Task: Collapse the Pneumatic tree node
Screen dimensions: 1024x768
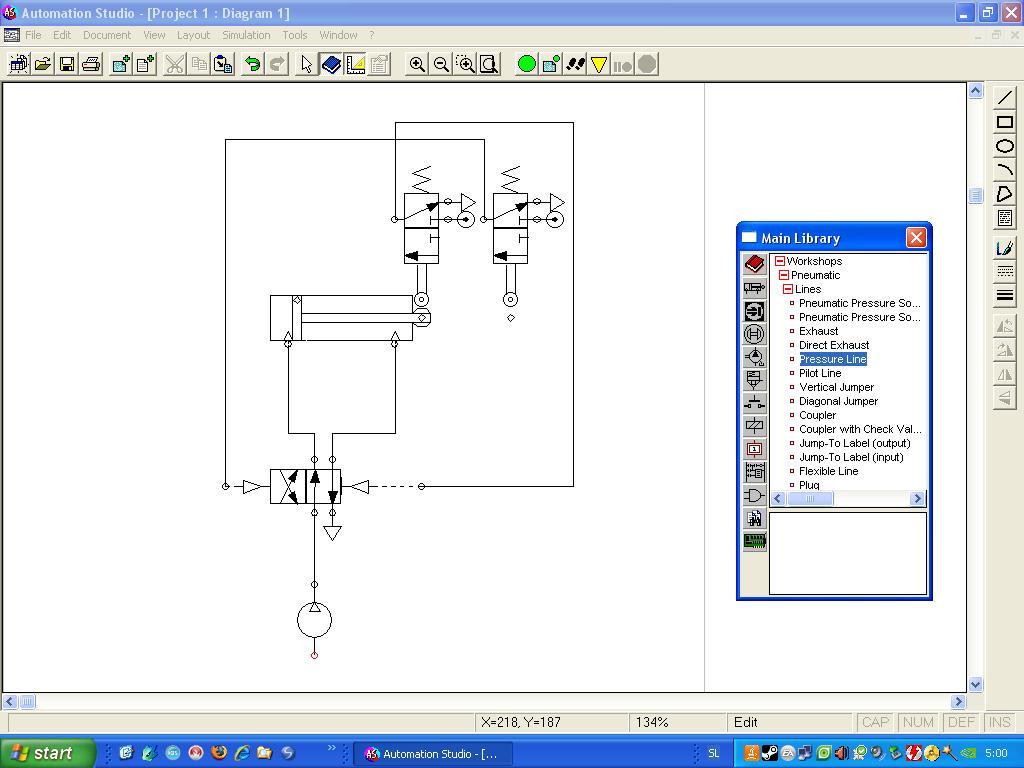Action: pyautogui.click(x=784, y=275)
